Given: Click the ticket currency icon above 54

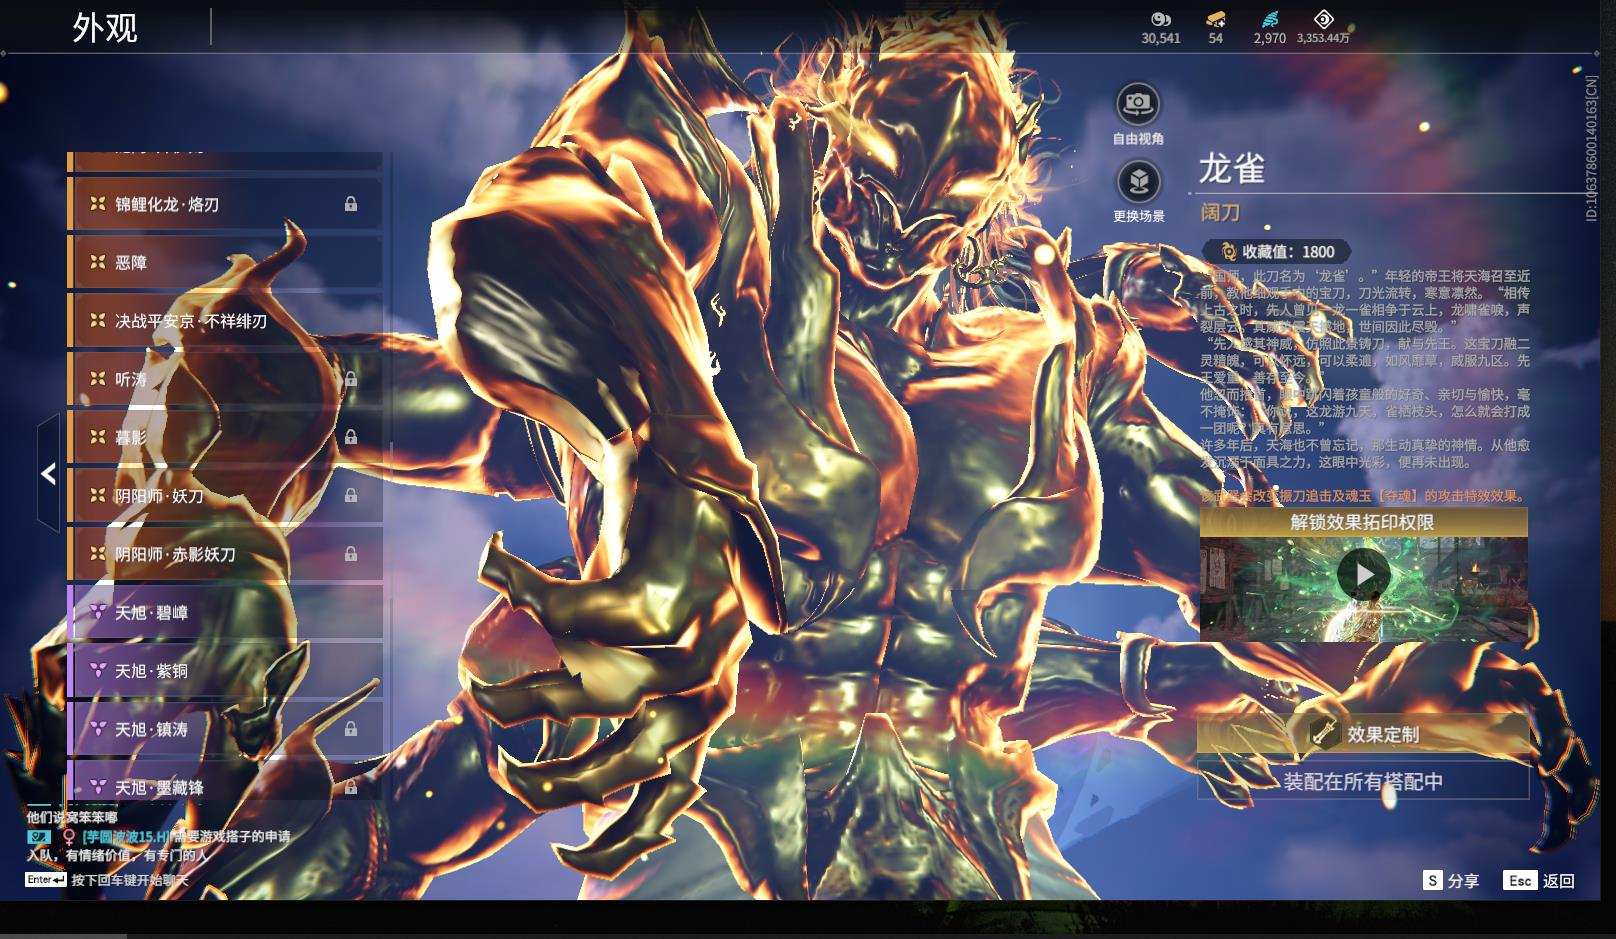Looking at the screenshot, I should tap(1216, 19).
